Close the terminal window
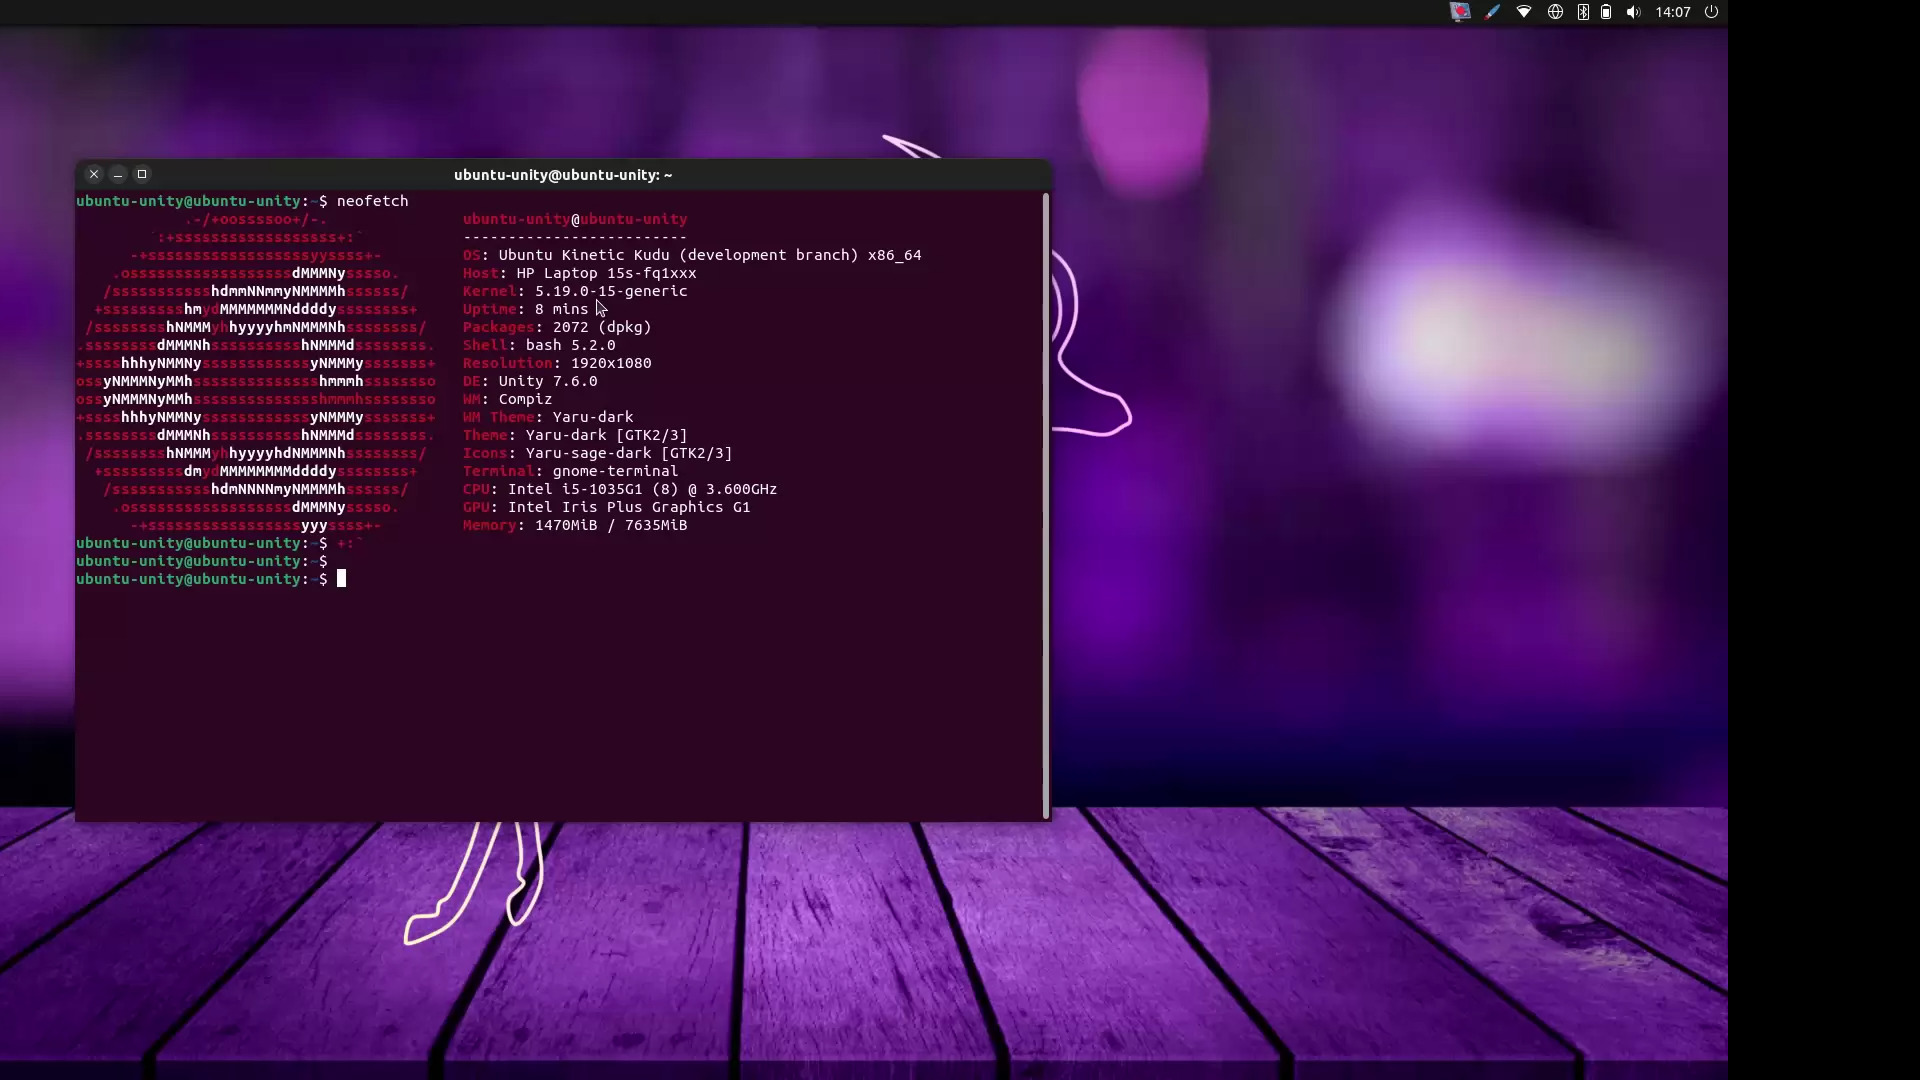The image size is (1920, 1080). coord(94,174)
